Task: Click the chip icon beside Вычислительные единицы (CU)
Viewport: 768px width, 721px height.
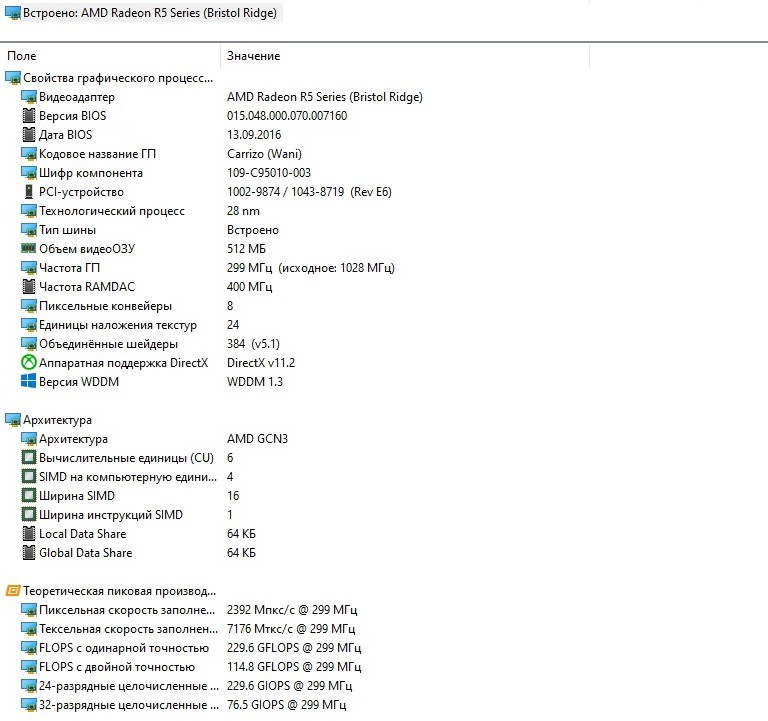Action: click(x=29, y=458)
